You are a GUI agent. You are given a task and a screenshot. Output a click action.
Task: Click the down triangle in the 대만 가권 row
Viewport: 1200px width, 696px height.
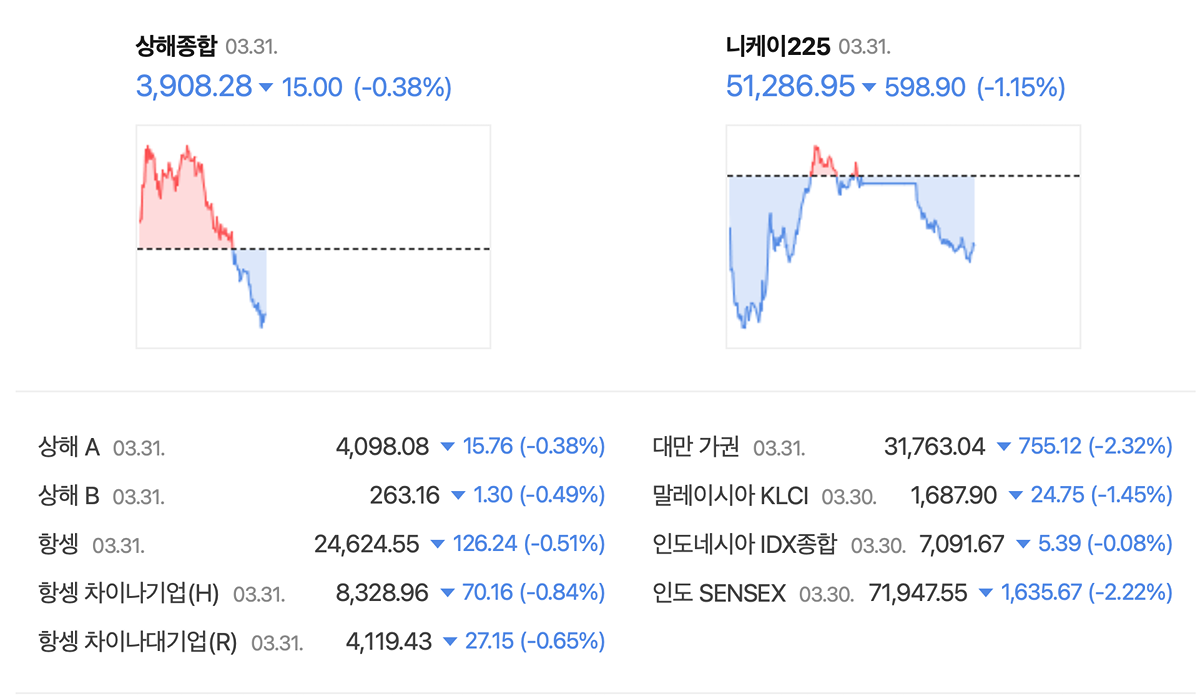(x=1004, y=447)
